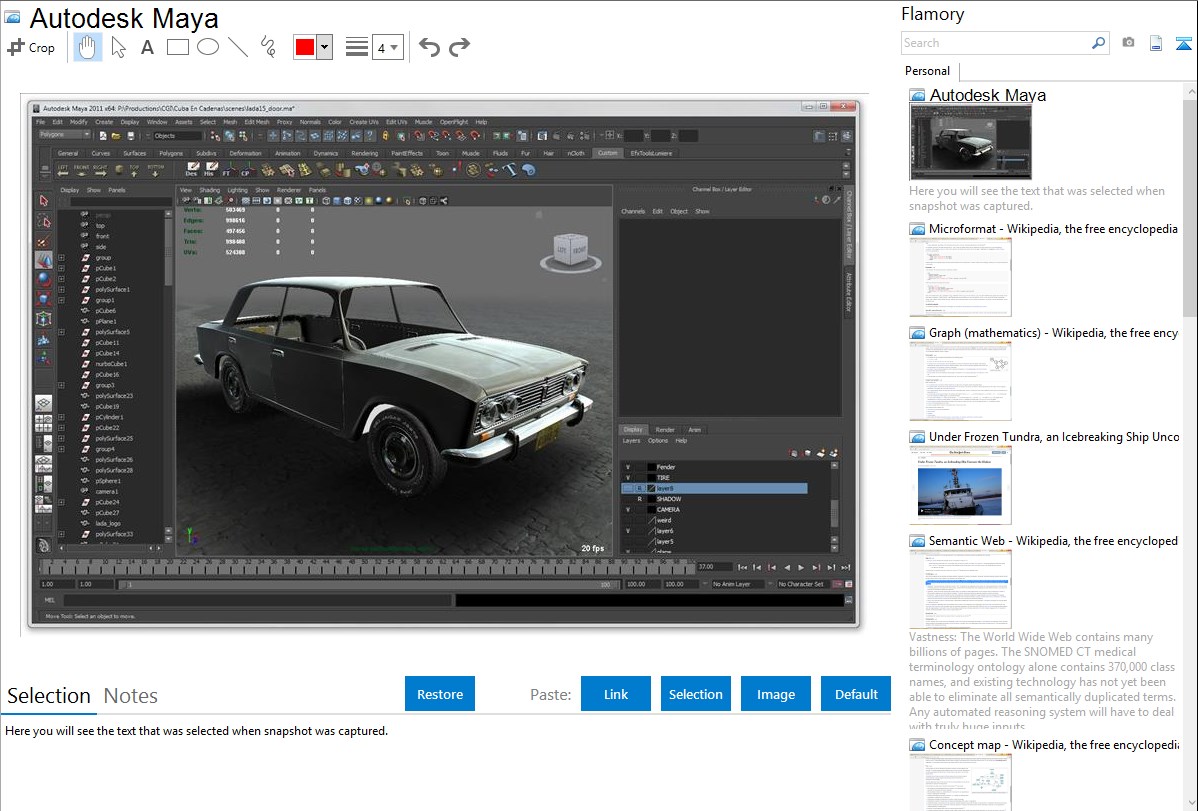Image resolution: width=1198 pixels, height=811 pixels.
Task: Switch to the Notes tab
Action: tap(131, 696)
